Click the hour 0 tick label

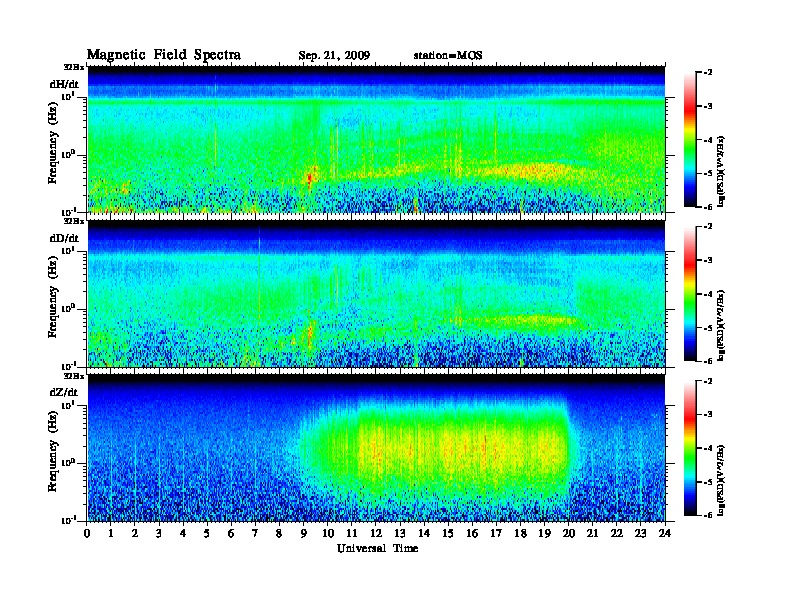(87, 534)
